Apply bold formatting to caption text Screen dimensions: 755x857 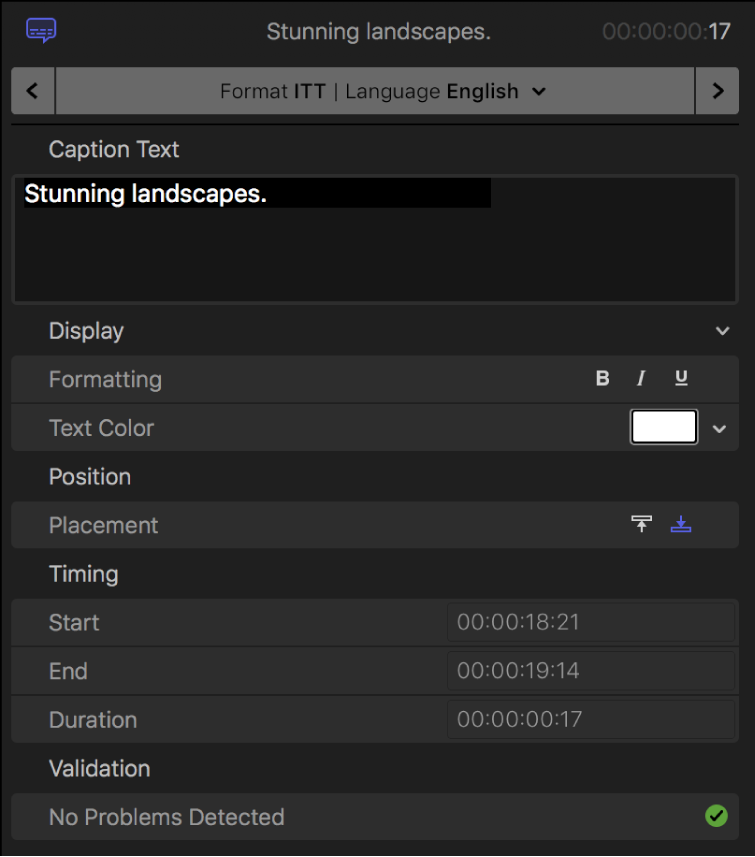[x=602, y=378]
